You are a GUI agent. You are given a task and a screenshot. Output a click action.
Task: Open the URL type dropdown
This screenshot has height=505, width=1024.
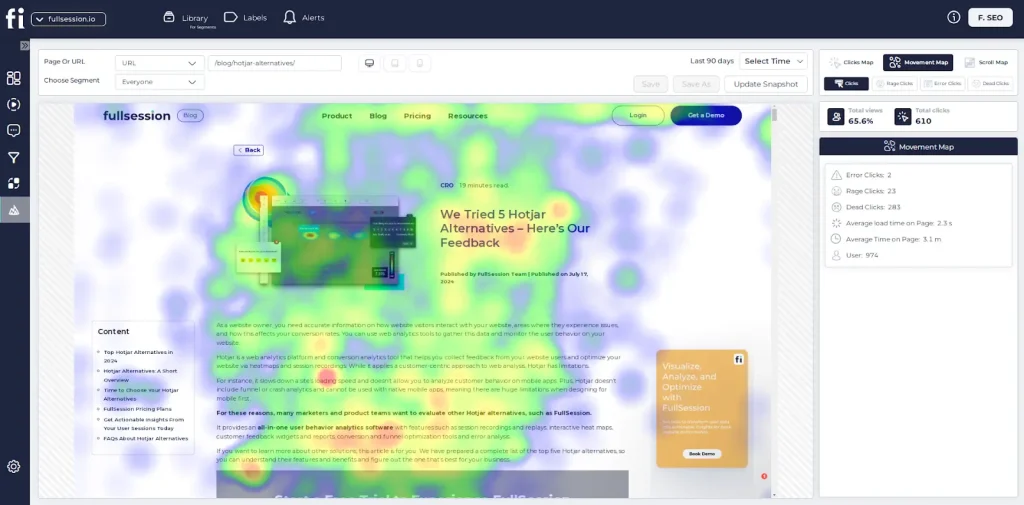159,63
